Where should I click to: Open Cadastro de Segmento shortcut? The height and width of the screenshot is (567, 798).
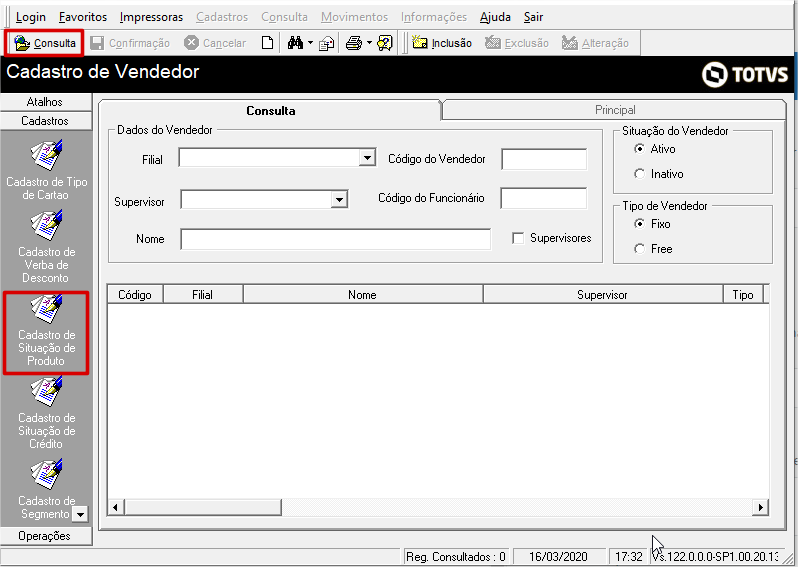pyautogui.click(x=46, y=489)
